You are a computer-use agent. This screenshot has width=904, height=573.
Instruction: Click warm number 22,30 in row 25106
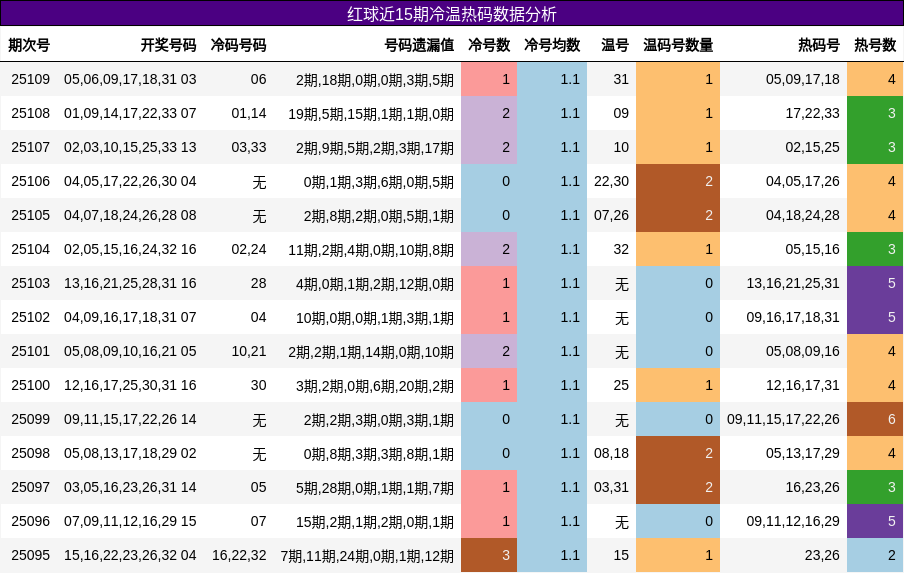[611, 181]
